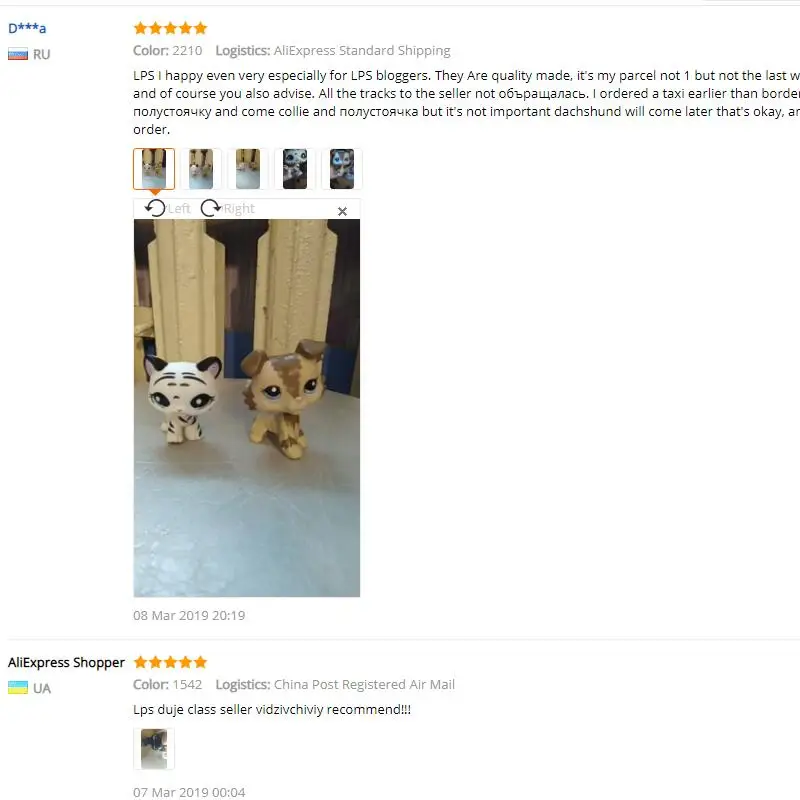Open the fifth photo thumbnail in D***a's review

click(342, 169)
